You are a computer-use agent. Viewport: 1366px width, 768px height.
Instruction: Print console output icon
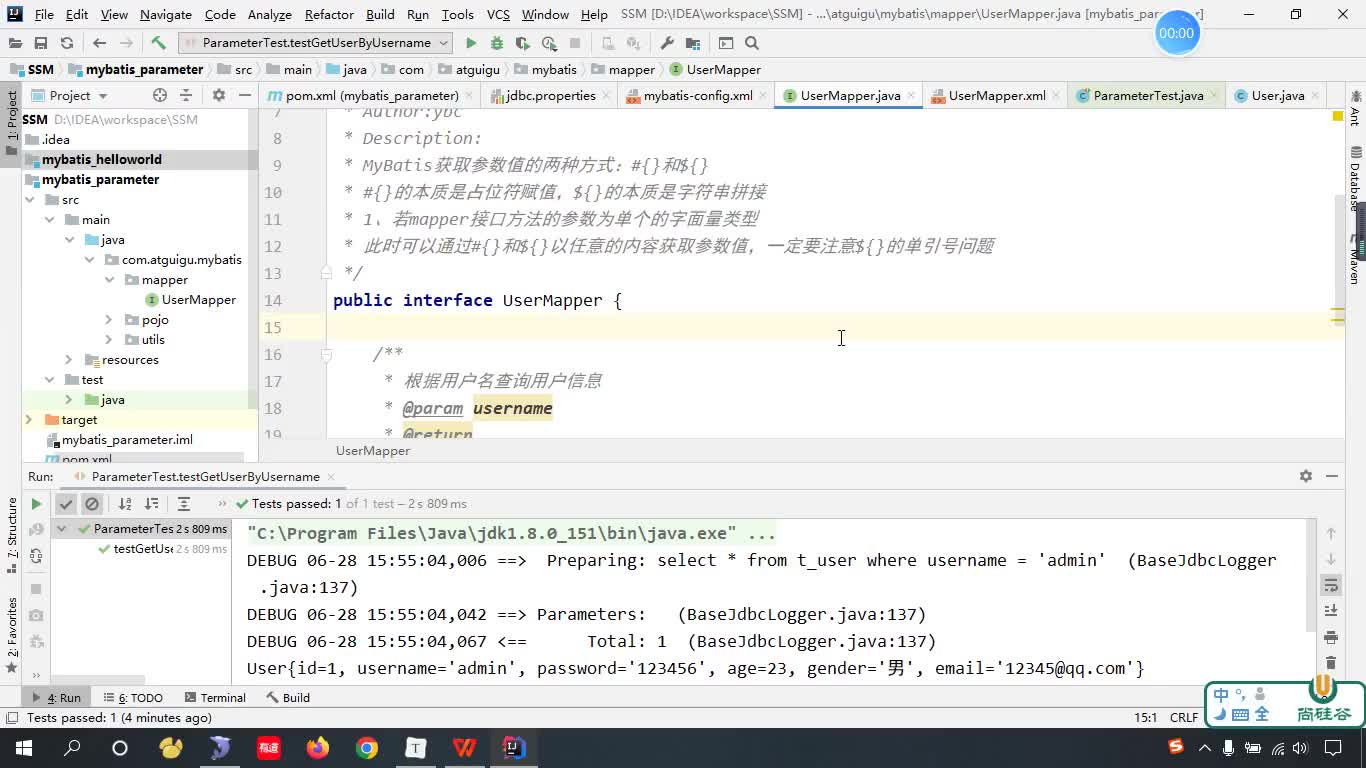pyautogui.click(x=1331, y=637)
